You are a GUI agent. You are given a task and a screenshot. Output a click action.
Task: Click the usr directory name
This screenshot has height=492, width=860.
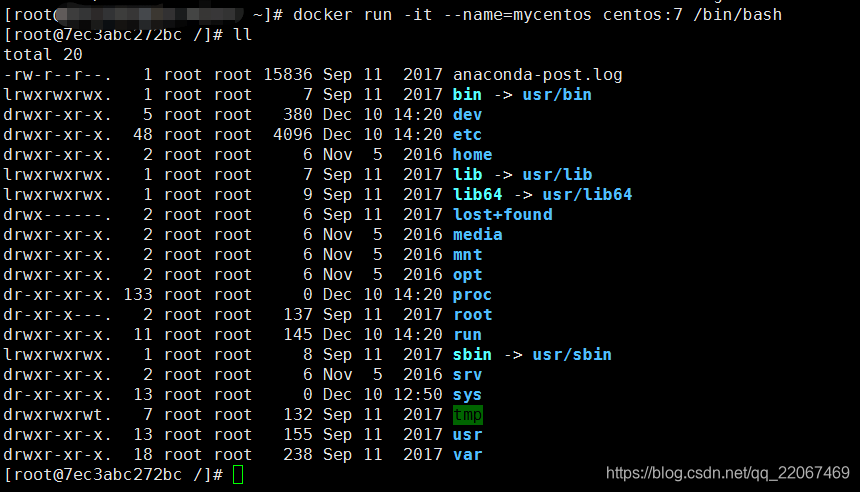coord(467,435)
